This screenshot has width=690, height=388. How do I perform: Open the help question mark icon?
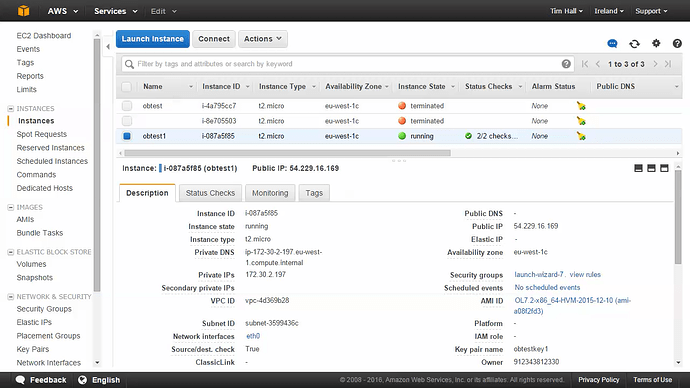[677, 43]
